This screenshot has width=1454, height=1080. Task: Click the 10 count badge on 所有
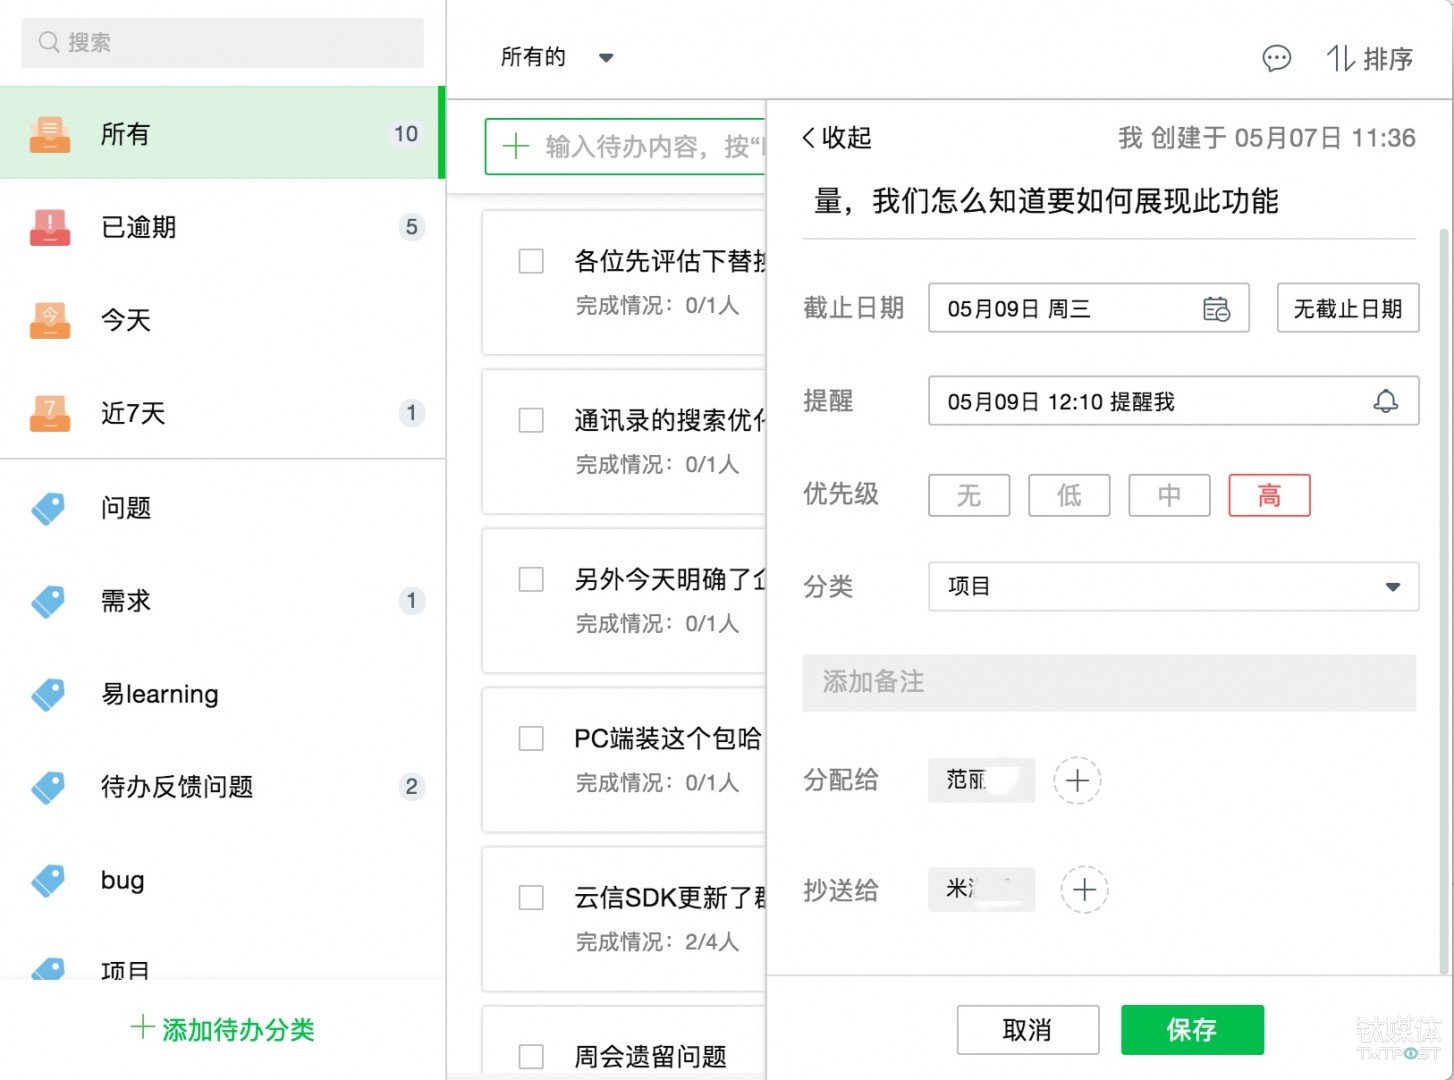click(406, 134)
